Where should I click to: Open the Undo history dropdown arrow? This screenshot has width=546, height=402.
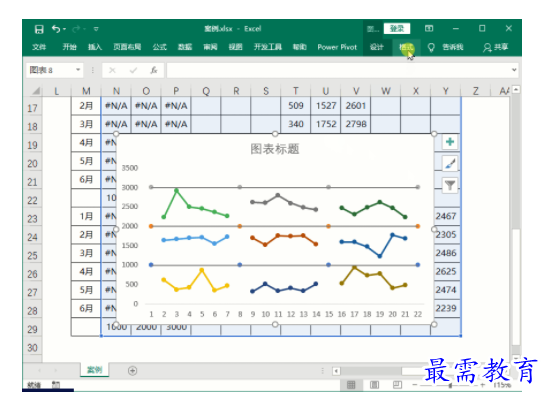coord(64,29)
